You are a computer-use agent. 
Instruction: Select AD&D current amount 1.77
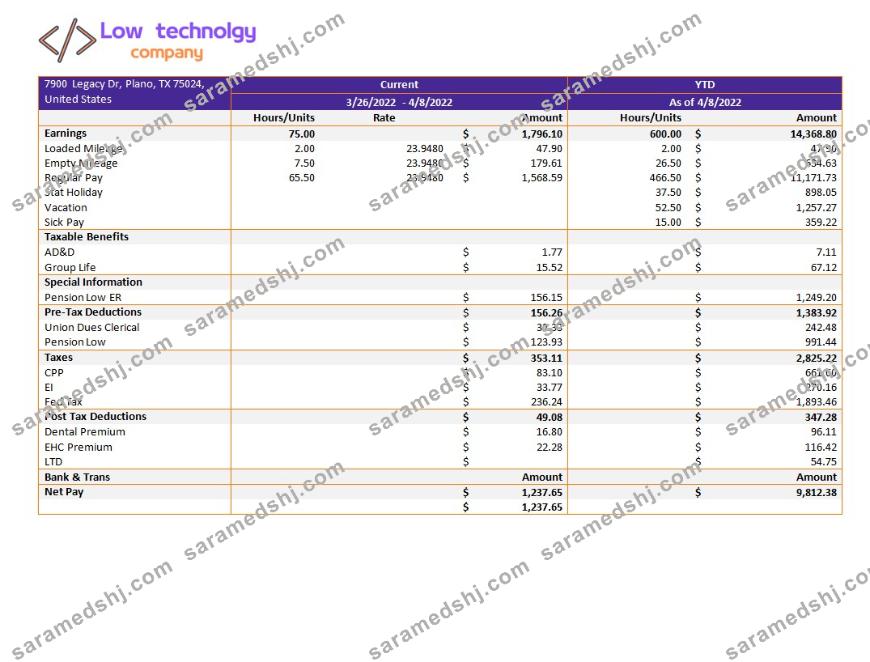pyautogui.click(x=552, y=252)
